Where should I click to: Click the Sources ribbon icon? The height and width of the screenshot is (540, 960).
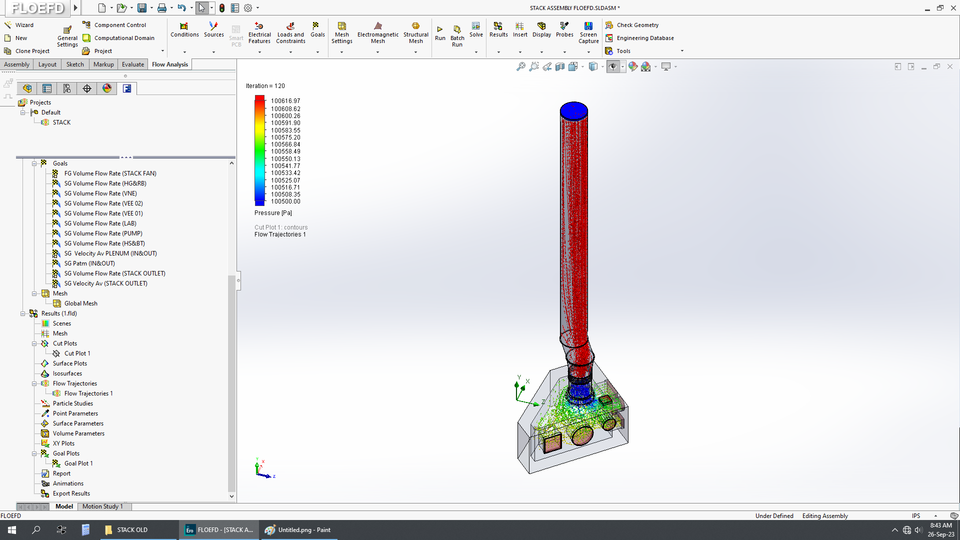(213, 26)
